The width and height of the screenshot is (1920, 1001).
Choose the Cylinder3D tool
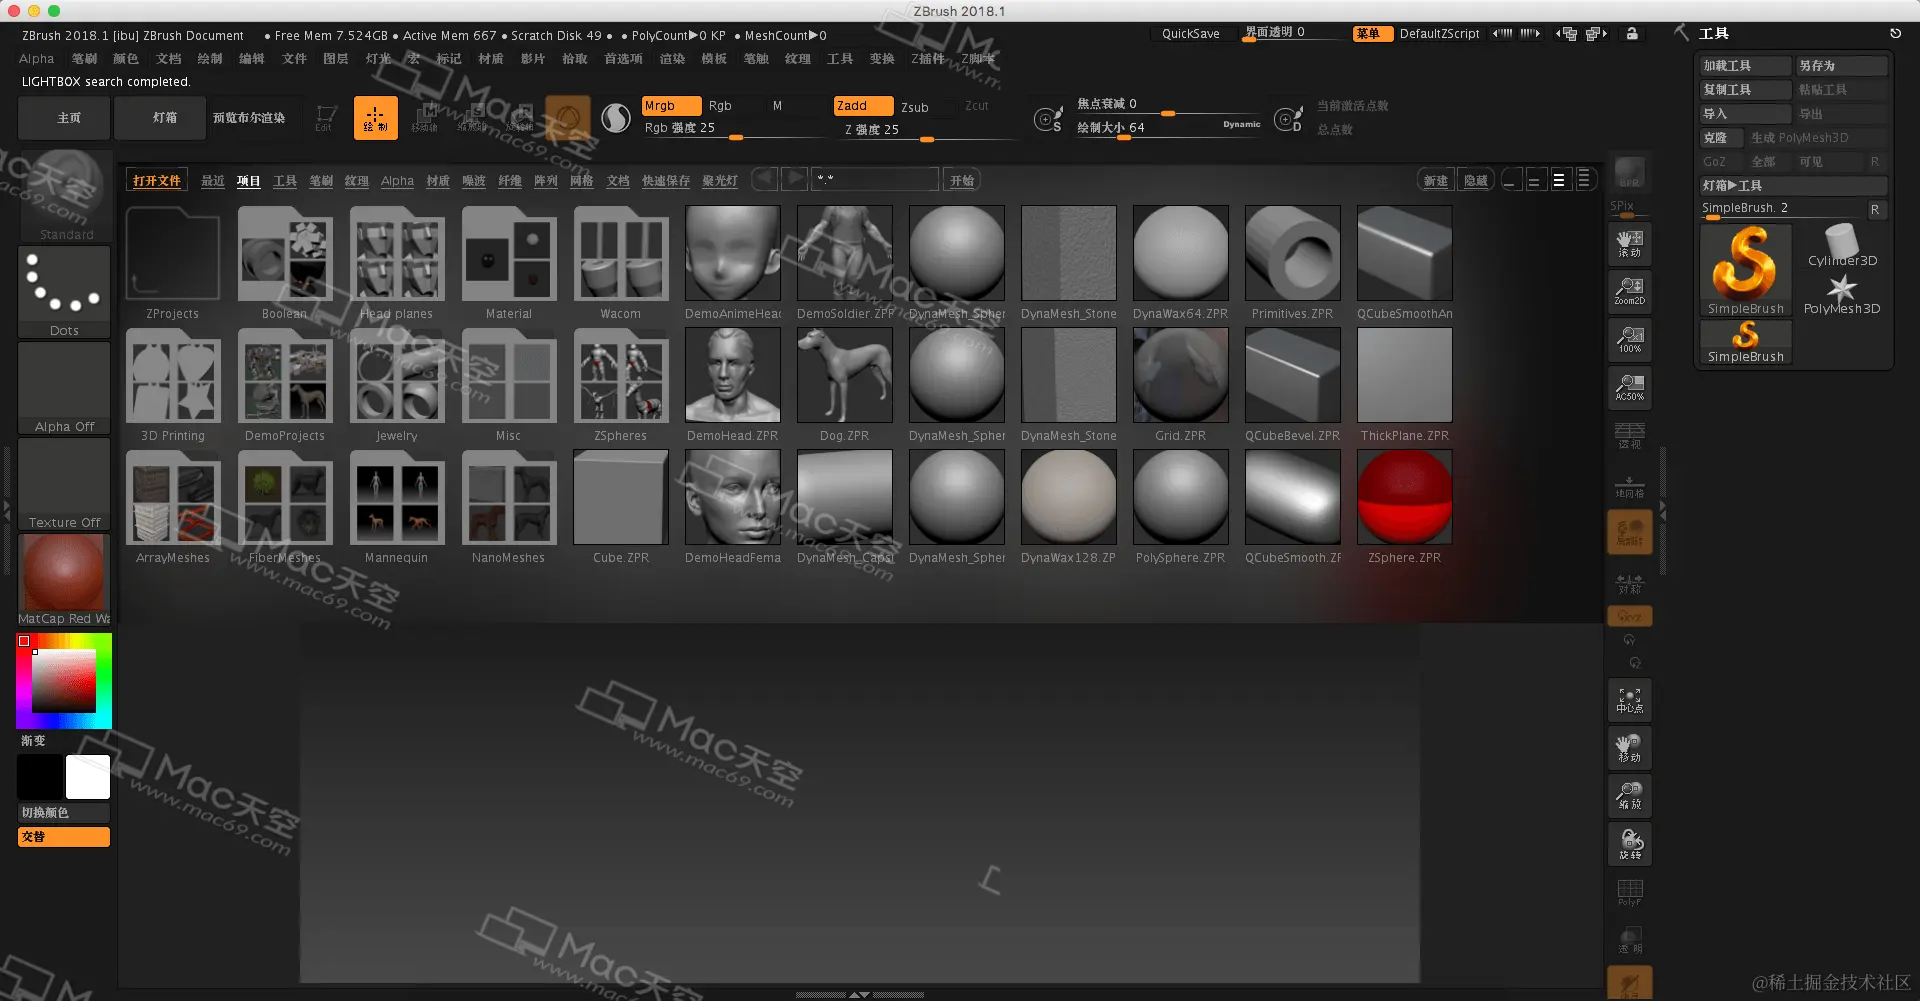point(1842,246)
